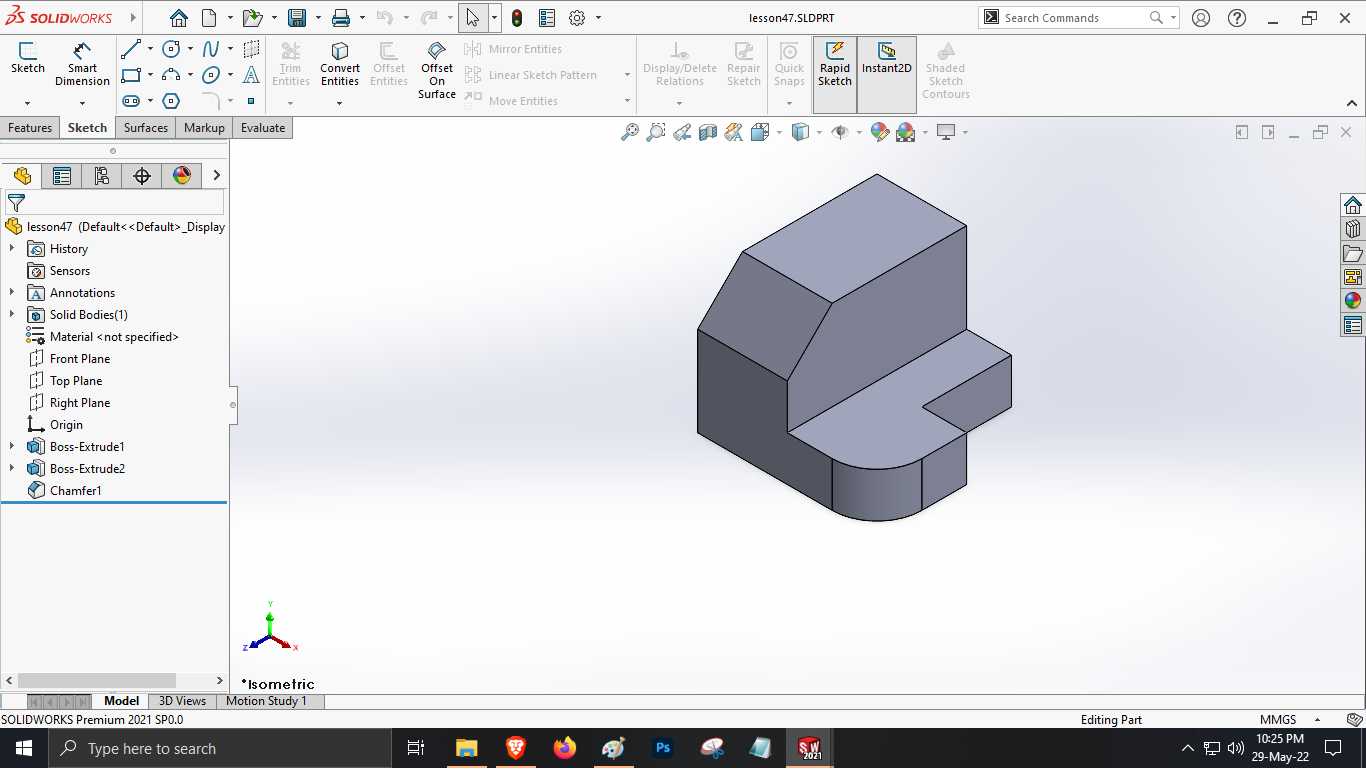Open the ConfigurationManager tab

102,176
